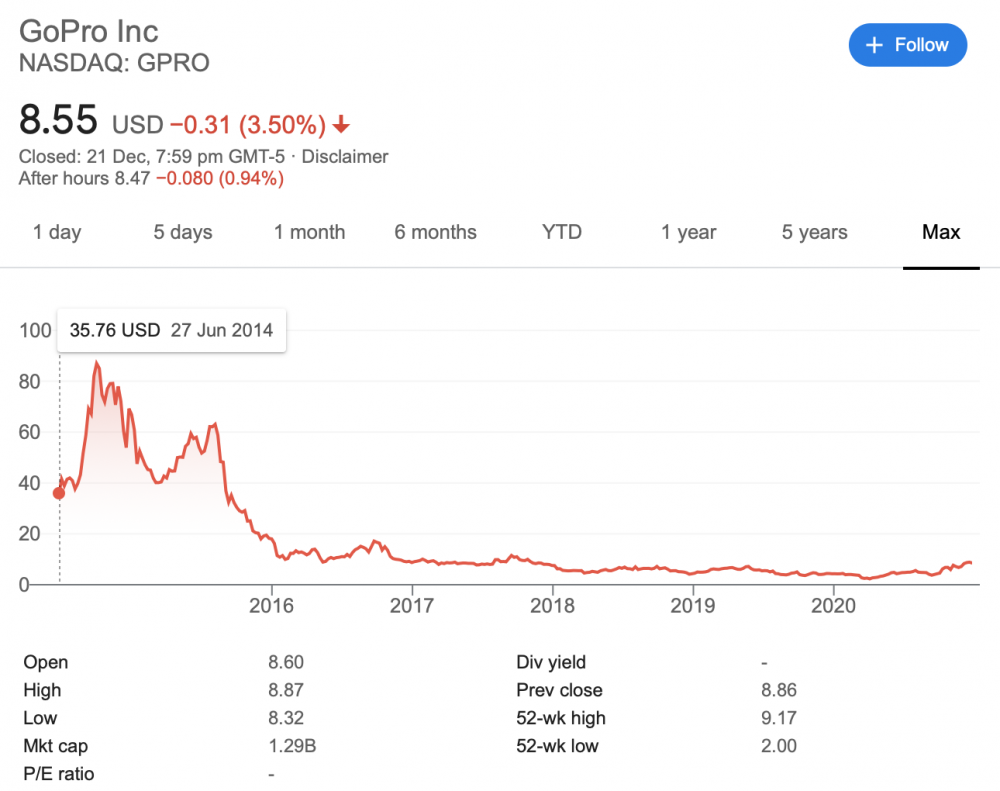Click the GoPro Inc company title
Image resolution: width=1000 pixels, height=791 pixels.
click(89, 32)
